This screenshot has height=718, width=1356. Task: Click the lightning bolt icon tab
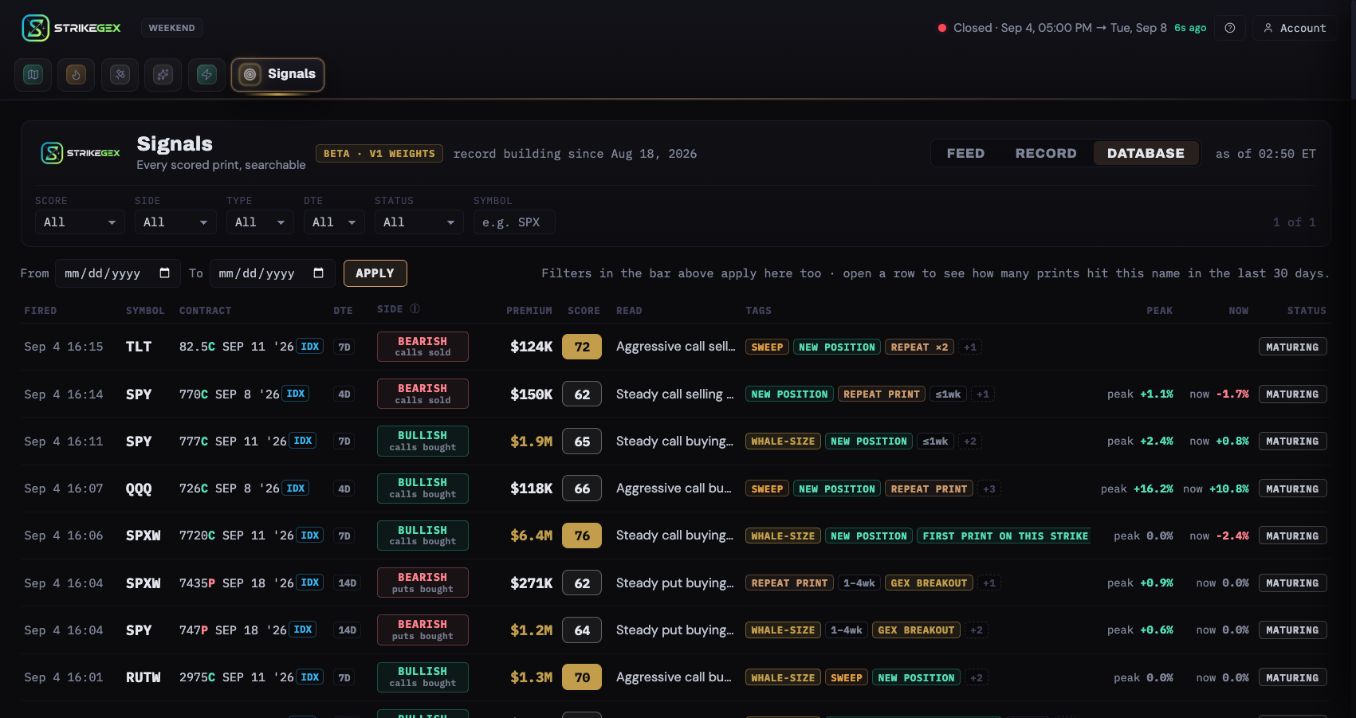click(x=206, y=74)
